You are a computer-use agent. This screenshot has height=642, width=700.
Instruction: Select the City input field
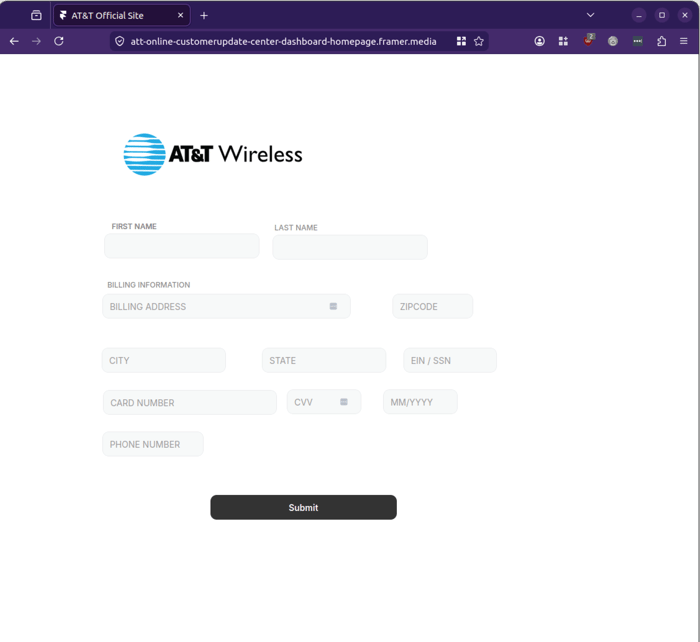164,360
